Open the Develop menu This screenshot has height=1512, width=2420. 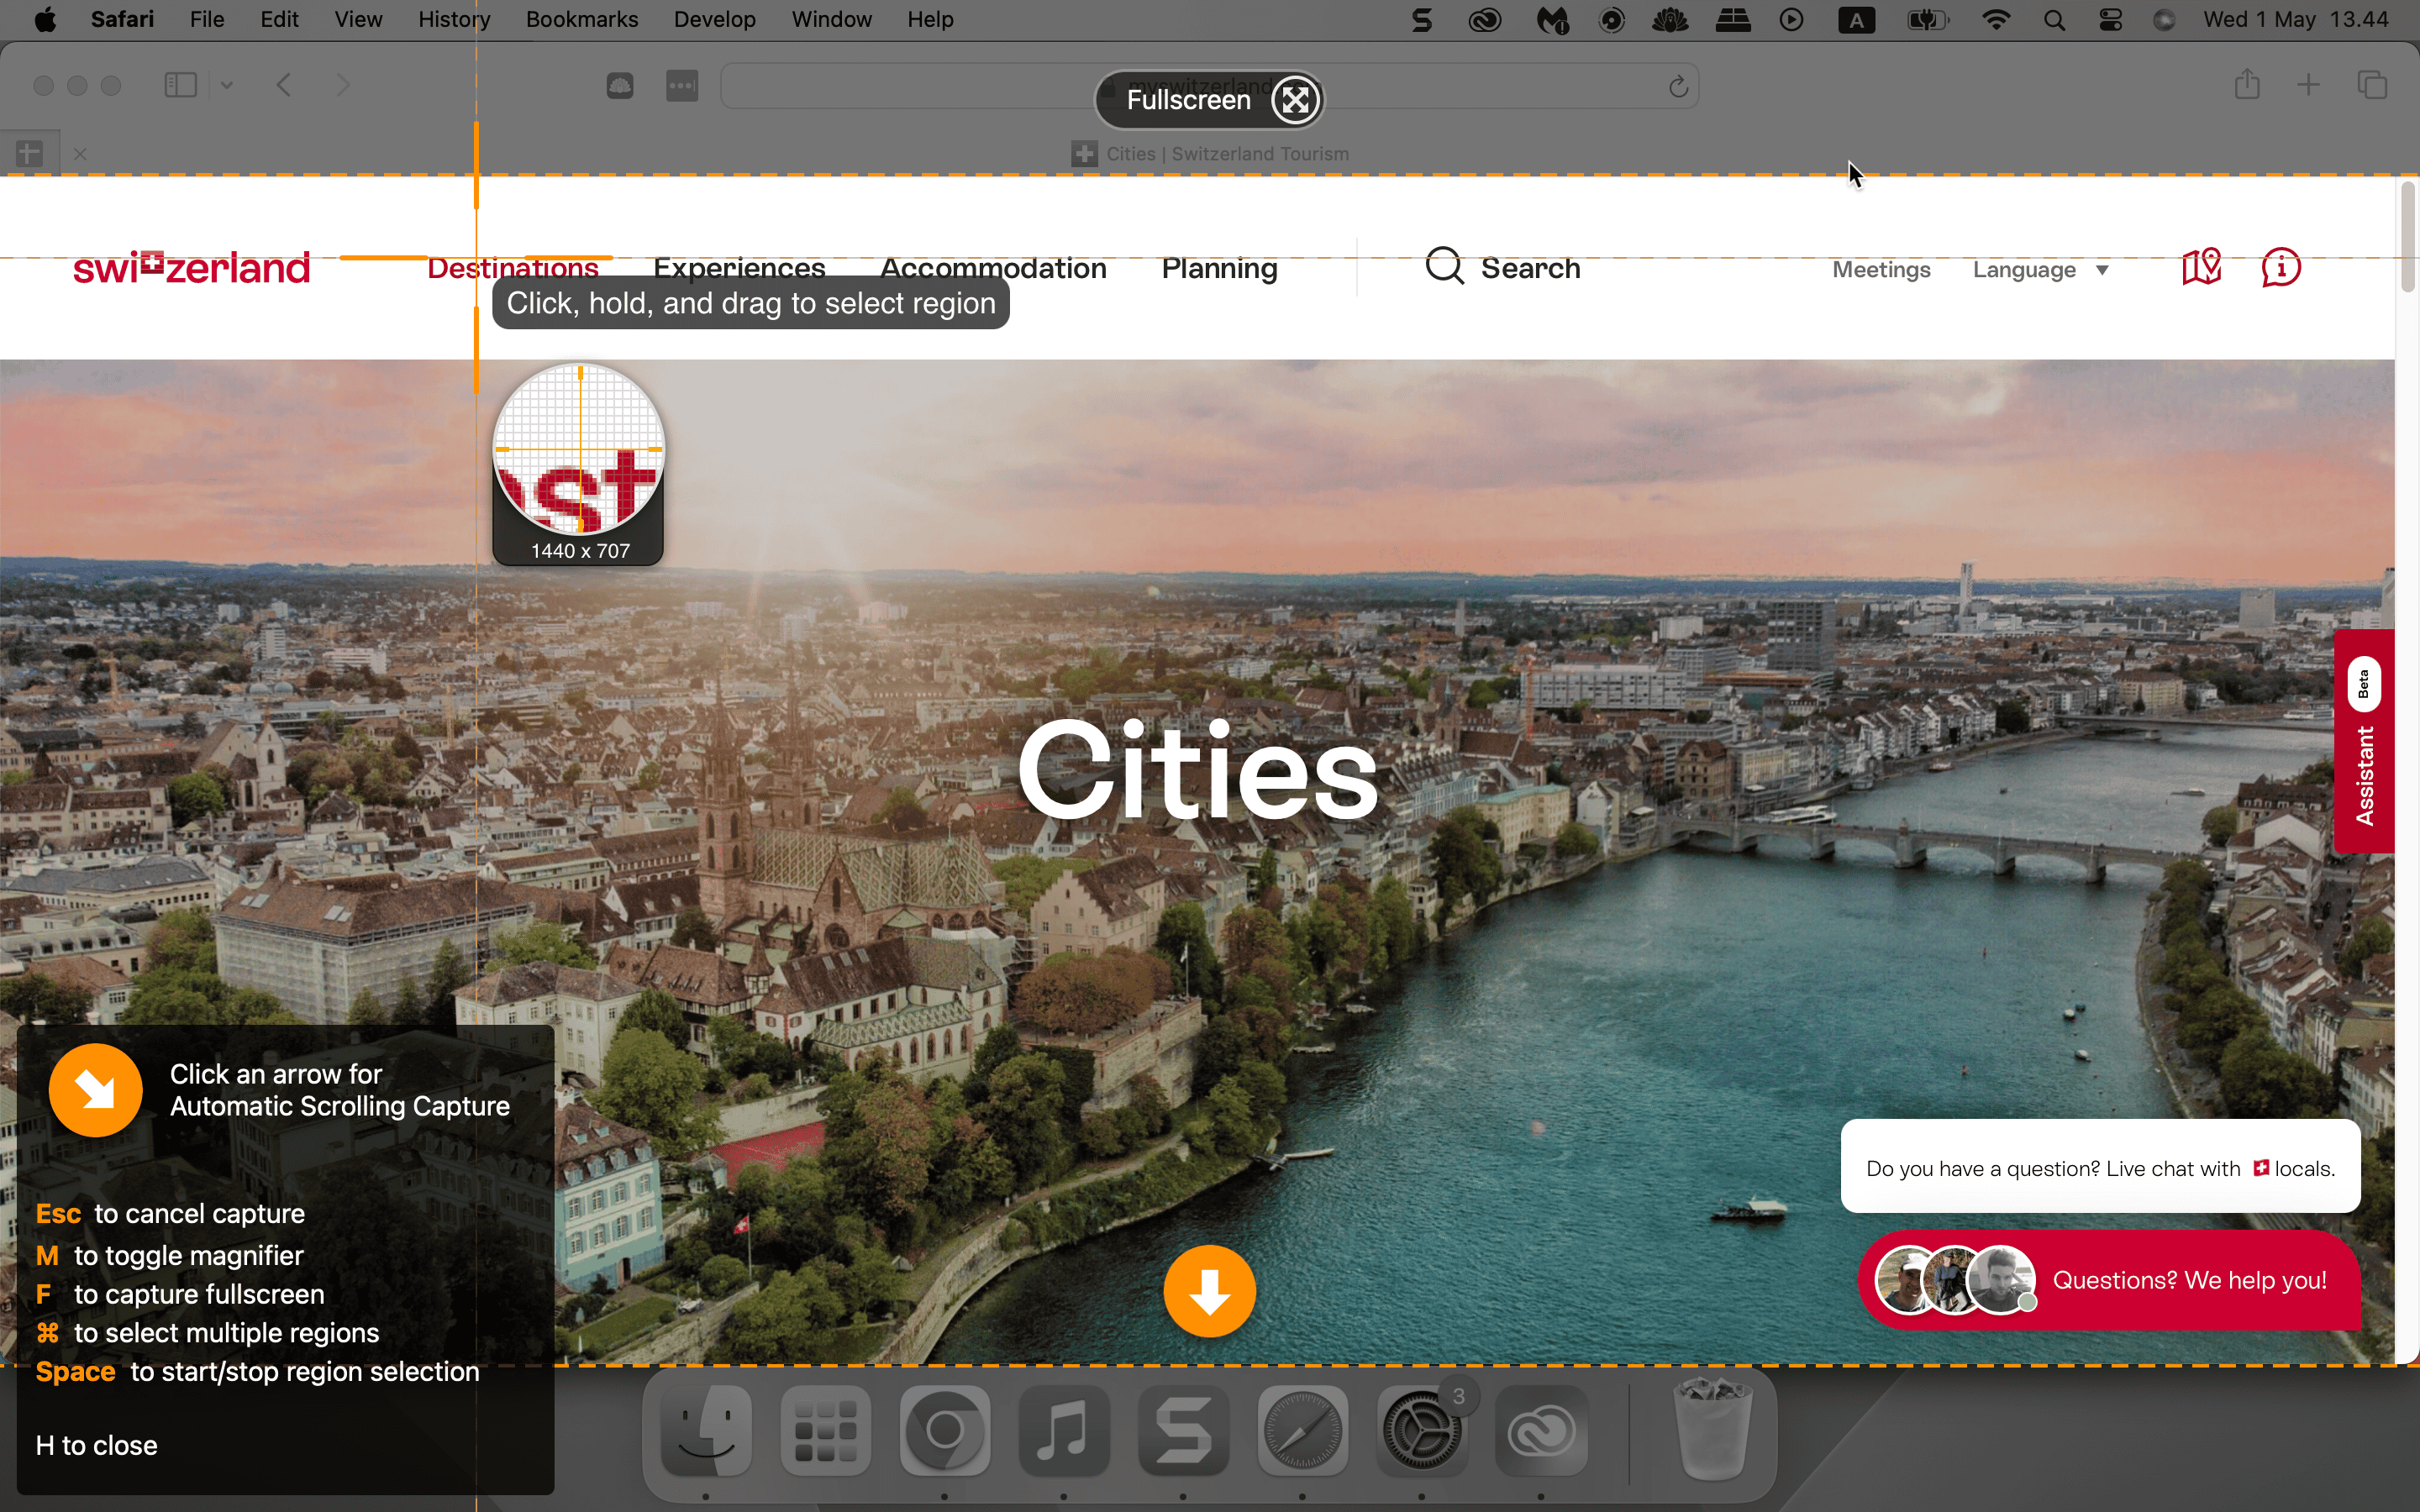tap(714, 20)
